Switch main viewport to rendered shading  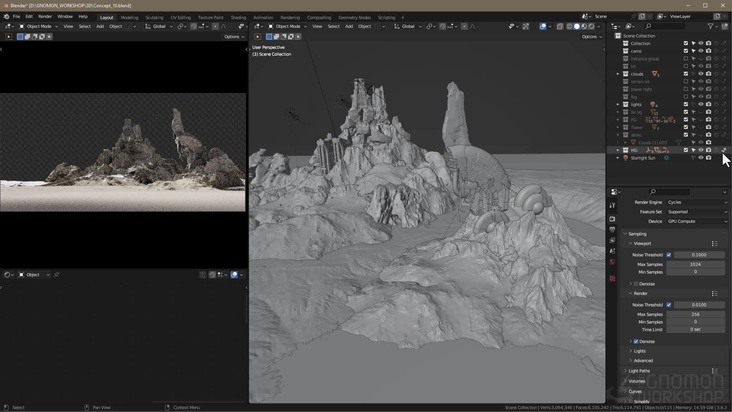(591, 27)
